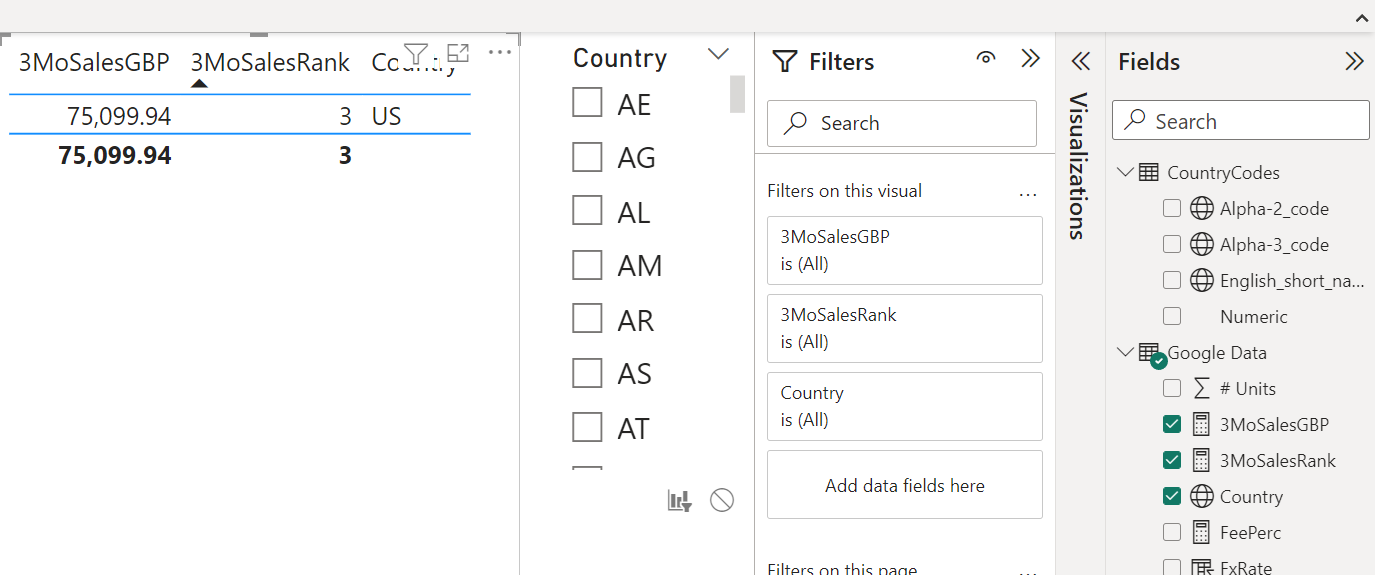Viewport: 1375px width, 575px height.
Task: Check the AT country box
Action: coord(587,426)
